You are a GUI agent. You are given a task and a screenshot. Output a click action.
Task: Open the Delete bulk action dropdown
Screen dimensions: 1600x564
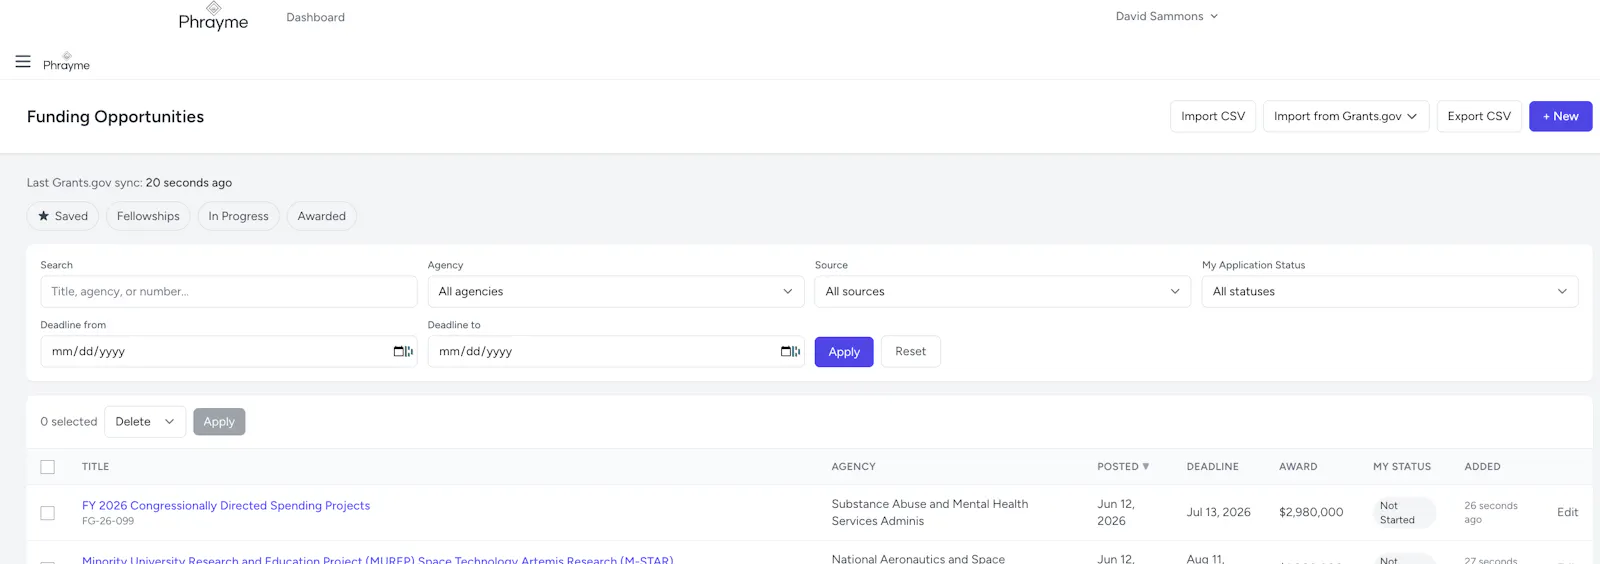pos(145,422)
